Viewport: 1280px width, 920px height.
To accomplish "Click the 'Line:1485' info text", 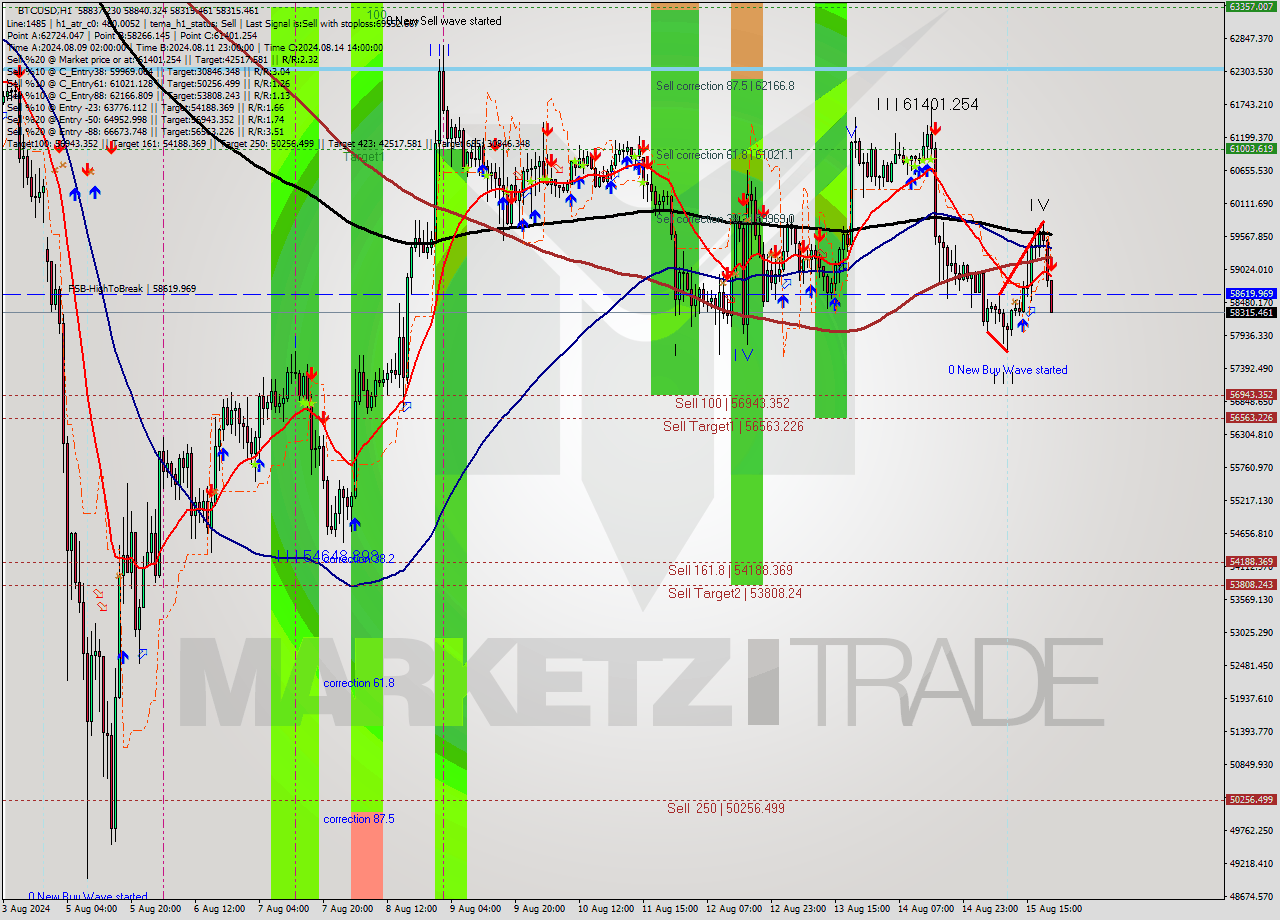I will (25, 23).
